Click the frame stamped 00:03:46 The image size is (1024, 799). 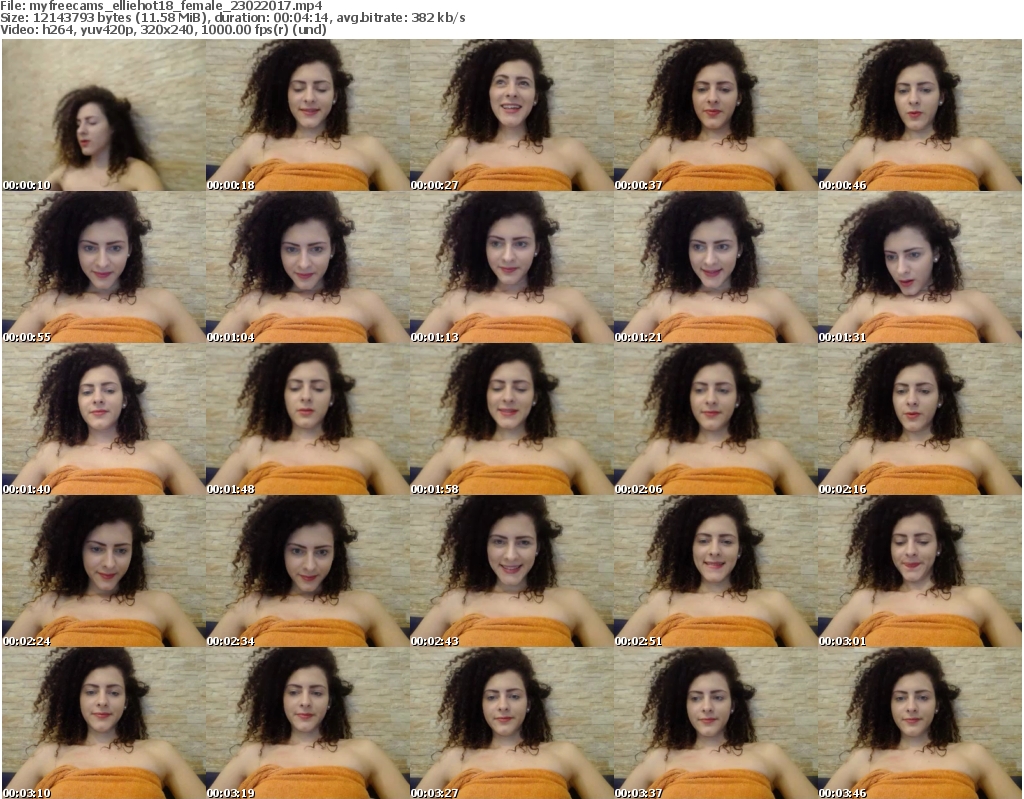pyautogui.click(x=919, y=723)
